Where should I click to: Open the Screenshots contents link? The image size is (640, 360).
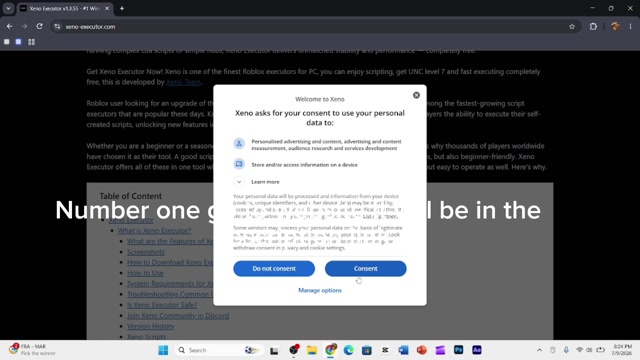click(146, 252)
